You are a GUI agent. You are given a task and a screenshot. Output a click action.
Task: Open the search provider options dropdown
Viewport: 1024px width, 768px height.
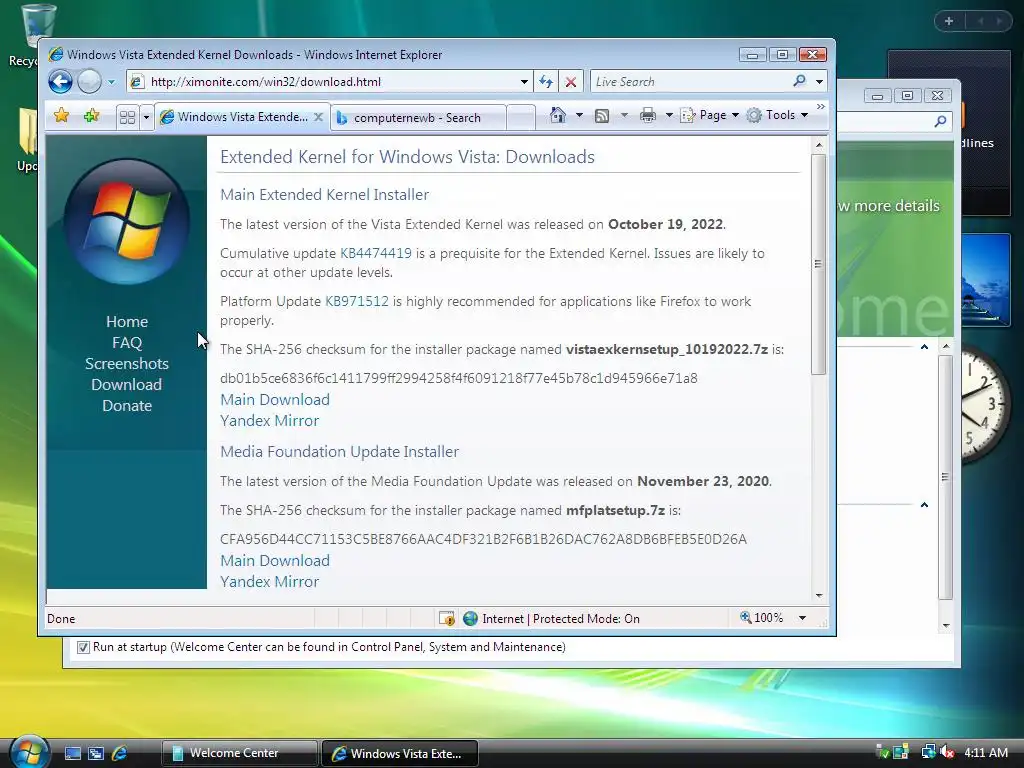[x=819, y=82]
